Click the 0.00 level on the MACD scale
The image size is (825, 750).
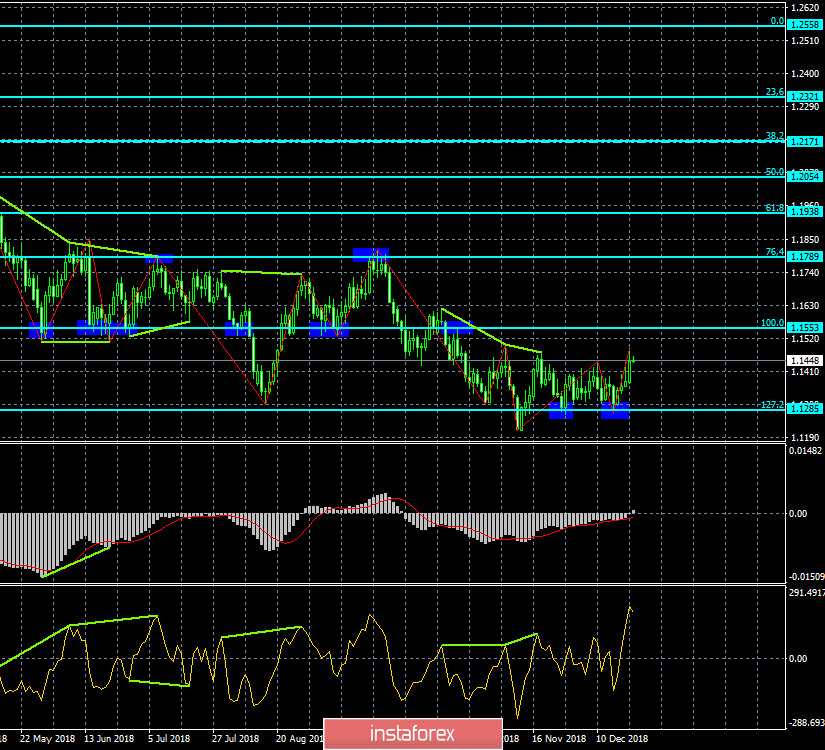[x=798, y=514]
